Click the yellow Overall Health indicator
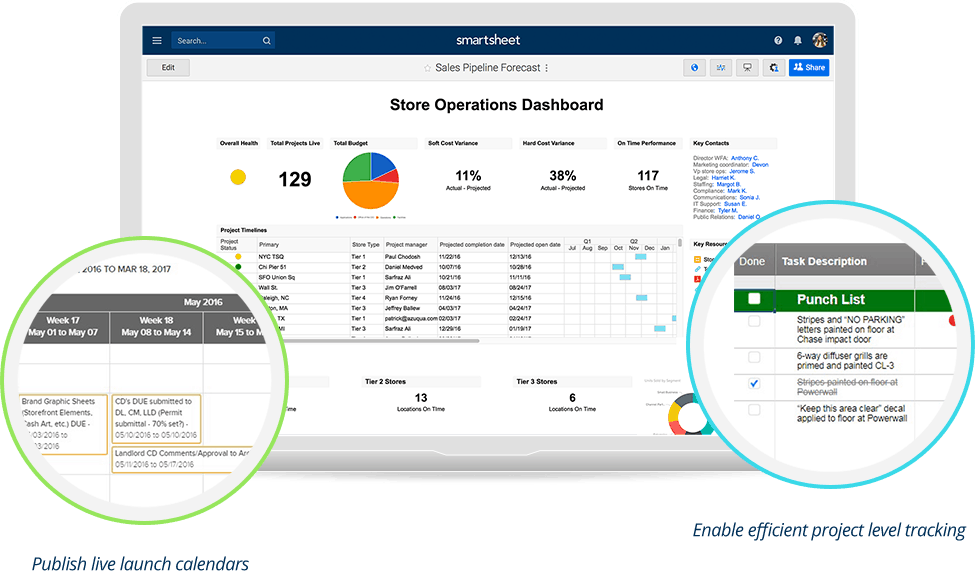This screenshot has height=571, width=975. pyautogui.click(x=238, y=177)
